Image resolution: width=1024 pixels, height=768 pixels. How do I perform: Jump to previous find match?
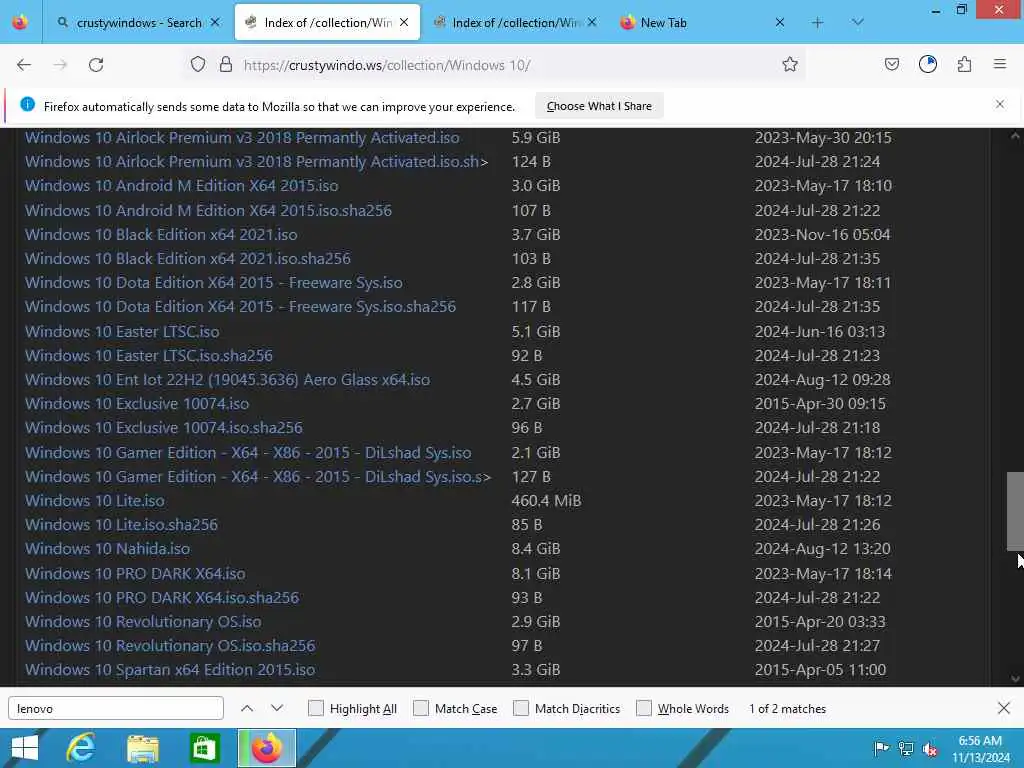click(x=247, y=709)
